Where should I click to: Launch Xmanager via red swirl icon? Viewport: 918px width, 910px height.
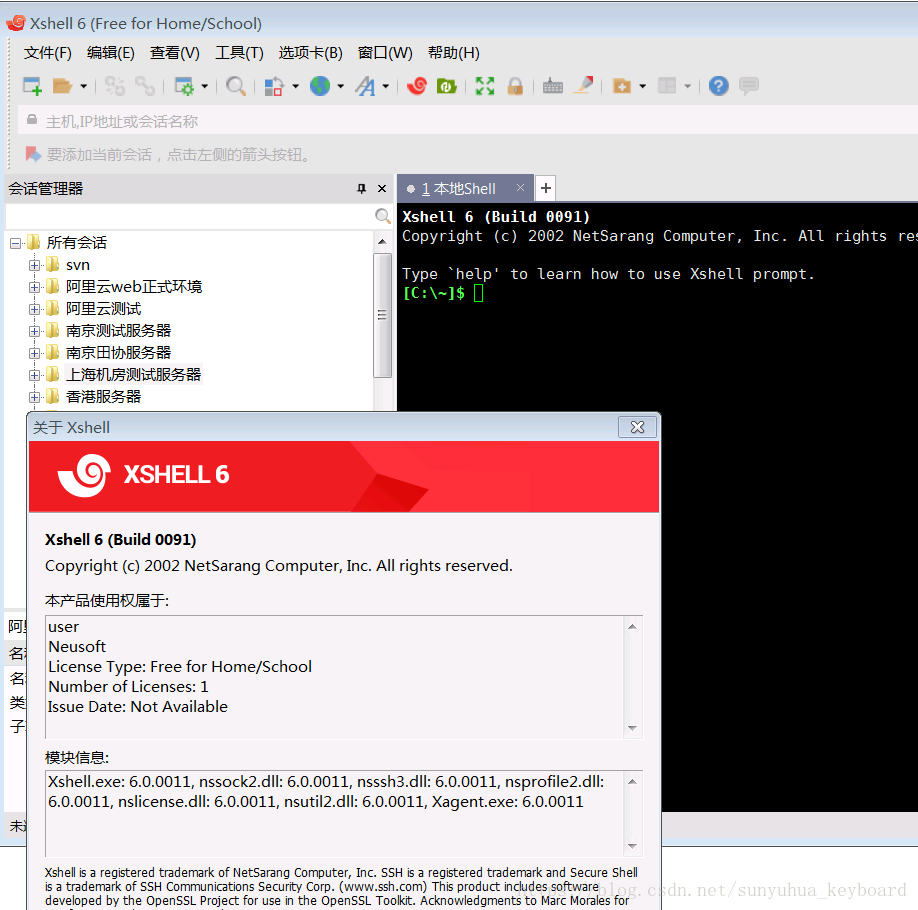[x=417, y=86]
